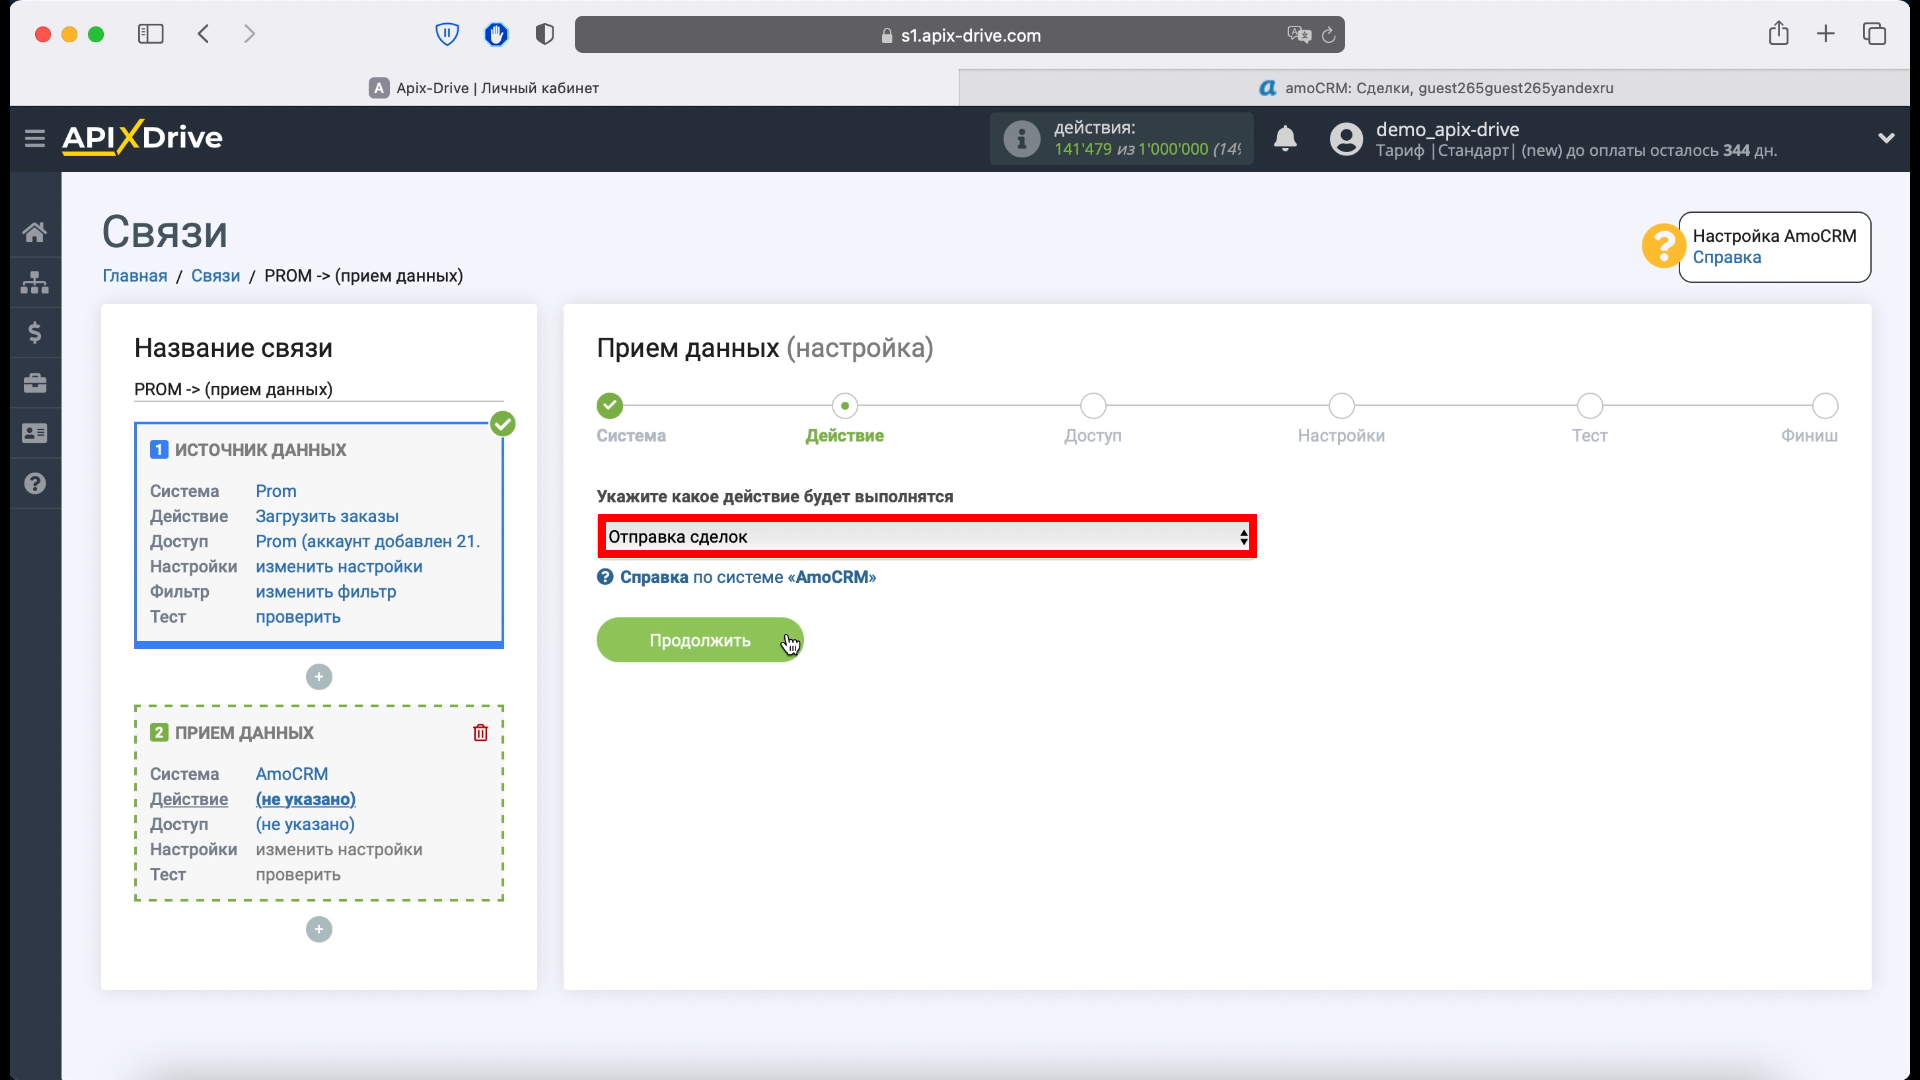Open the hamburger menu in the header

pyautogui.click(x=35, y=138)
